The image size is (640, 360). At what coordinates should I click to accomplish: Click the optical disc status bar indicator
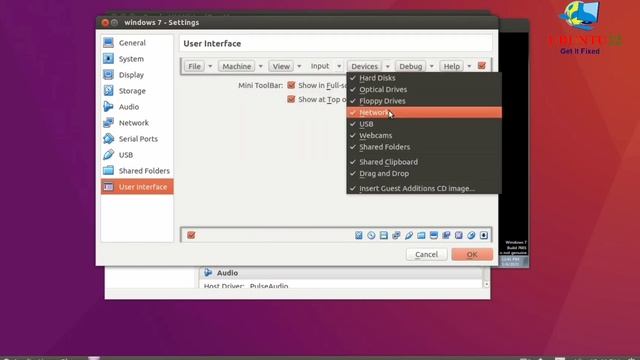coord(371,235)
